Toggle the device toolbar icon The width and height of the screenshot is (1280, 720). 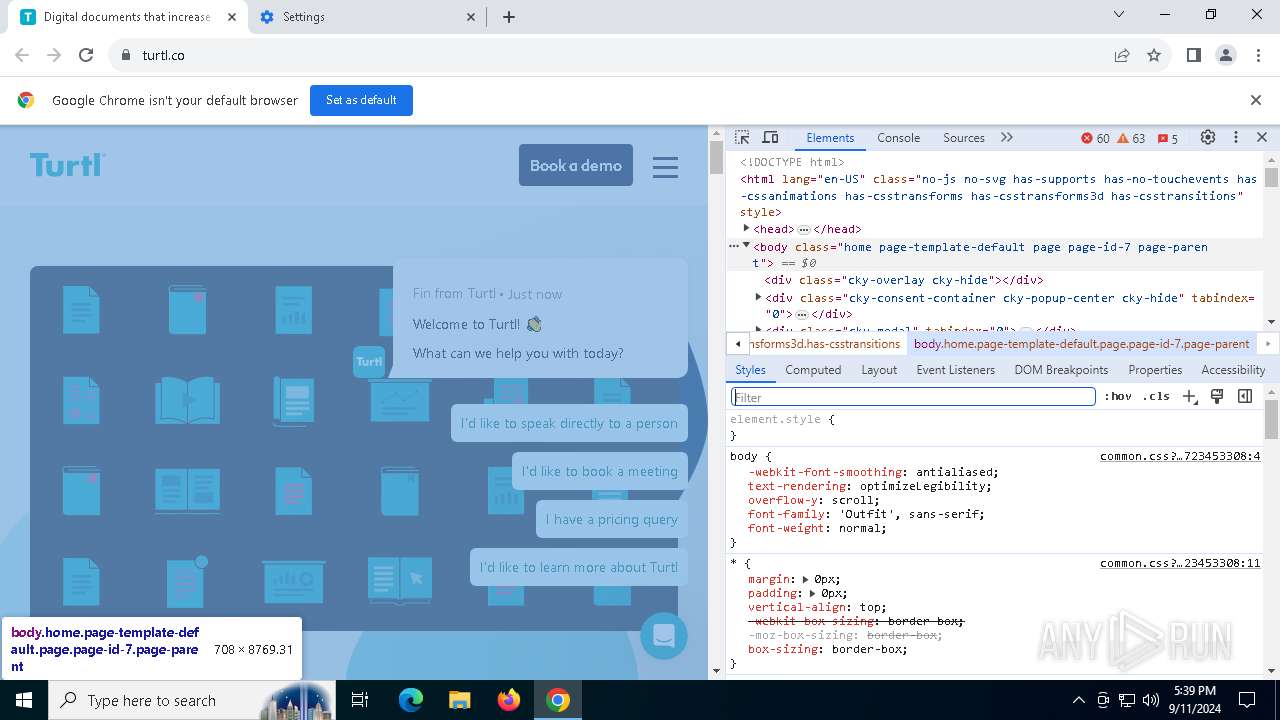[x=770, y=138]
